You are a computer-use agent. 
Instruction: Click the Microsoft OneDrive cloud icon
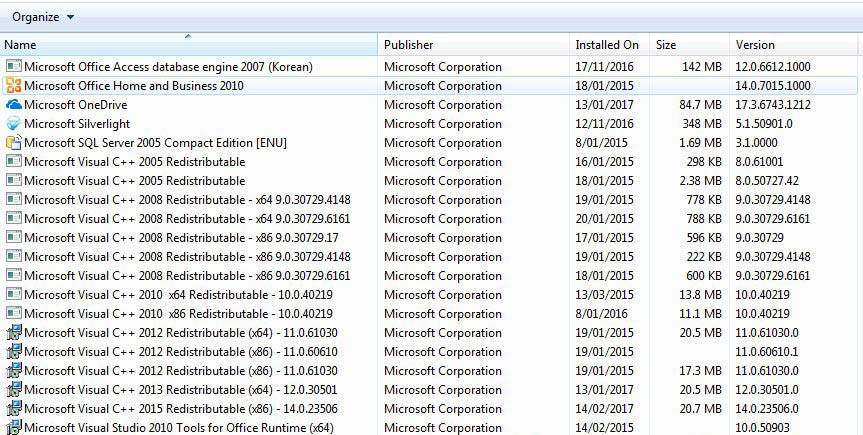(14, 104)
